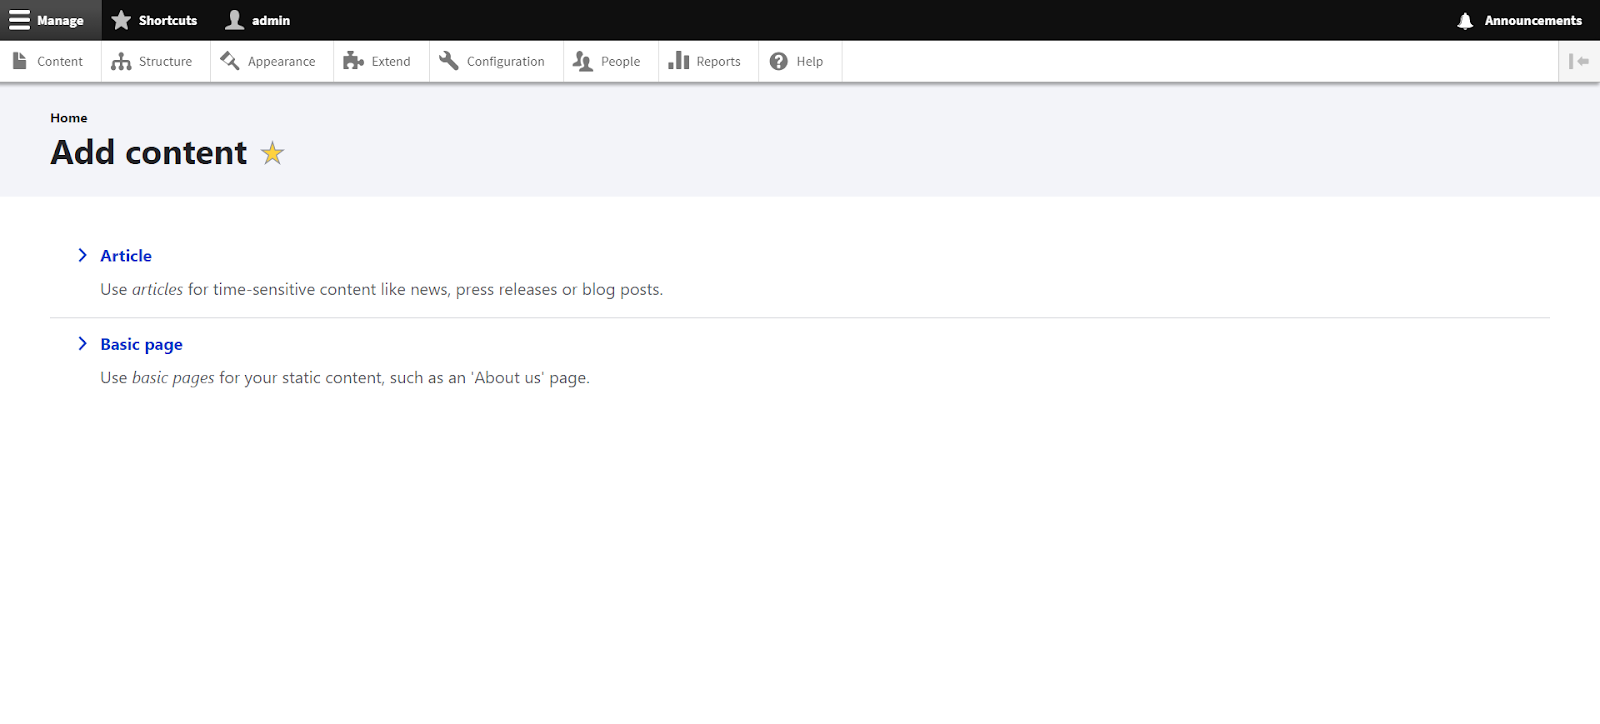Click the Add content page heading
The width and height of the screenshot is (1600, 724).
[149, 152]
